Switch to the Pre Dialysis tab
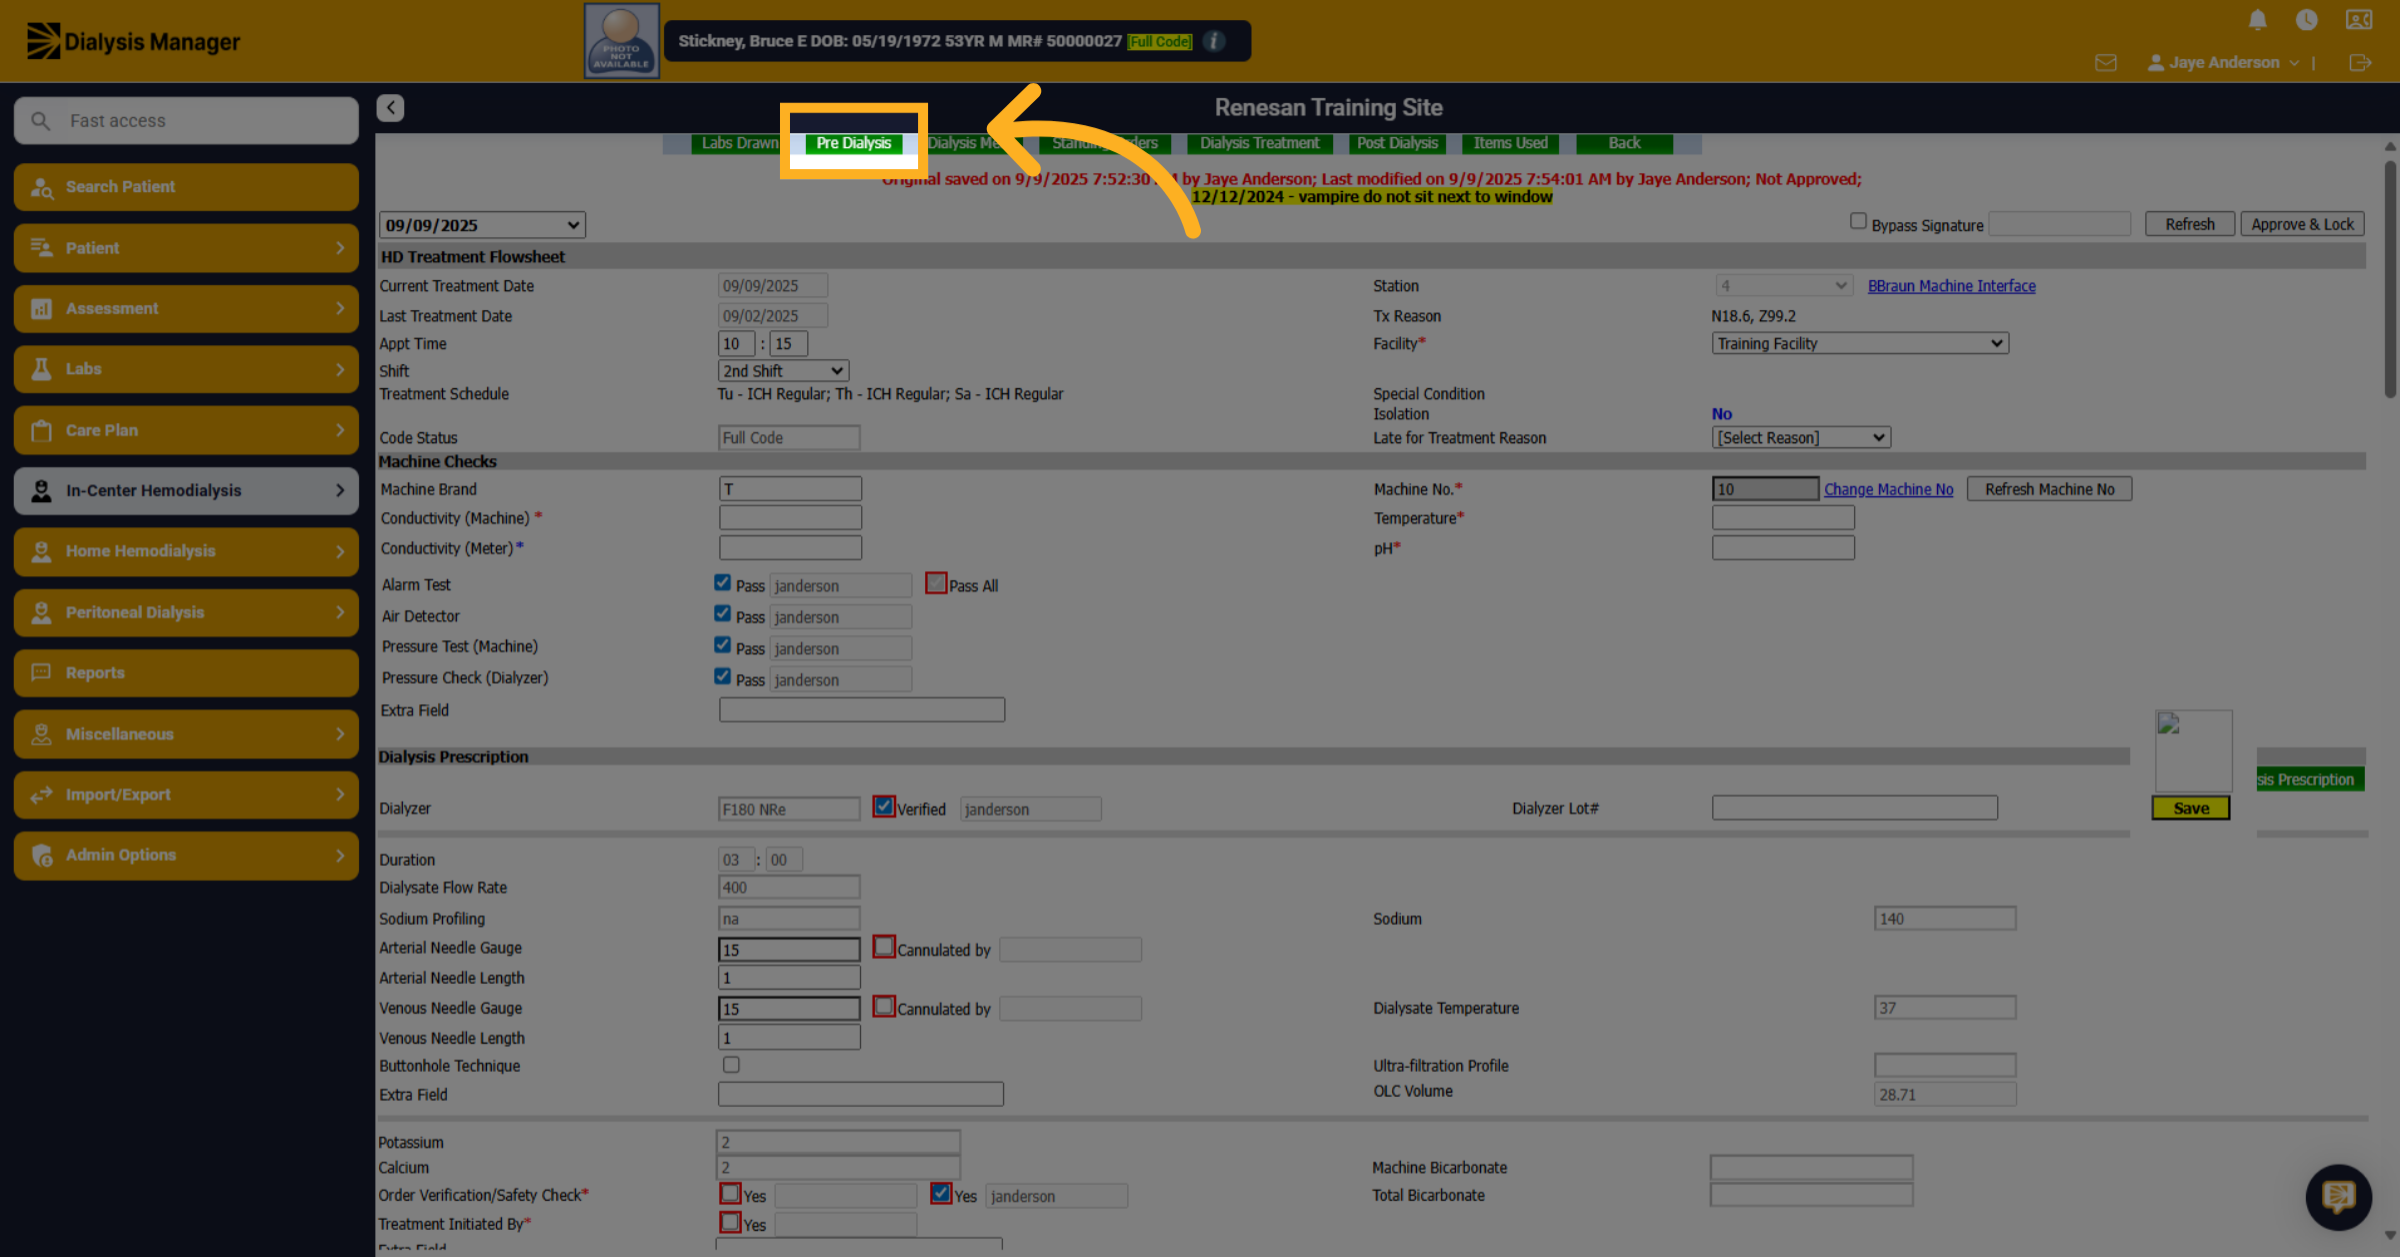2400x1257 pixels. point(853,143)
